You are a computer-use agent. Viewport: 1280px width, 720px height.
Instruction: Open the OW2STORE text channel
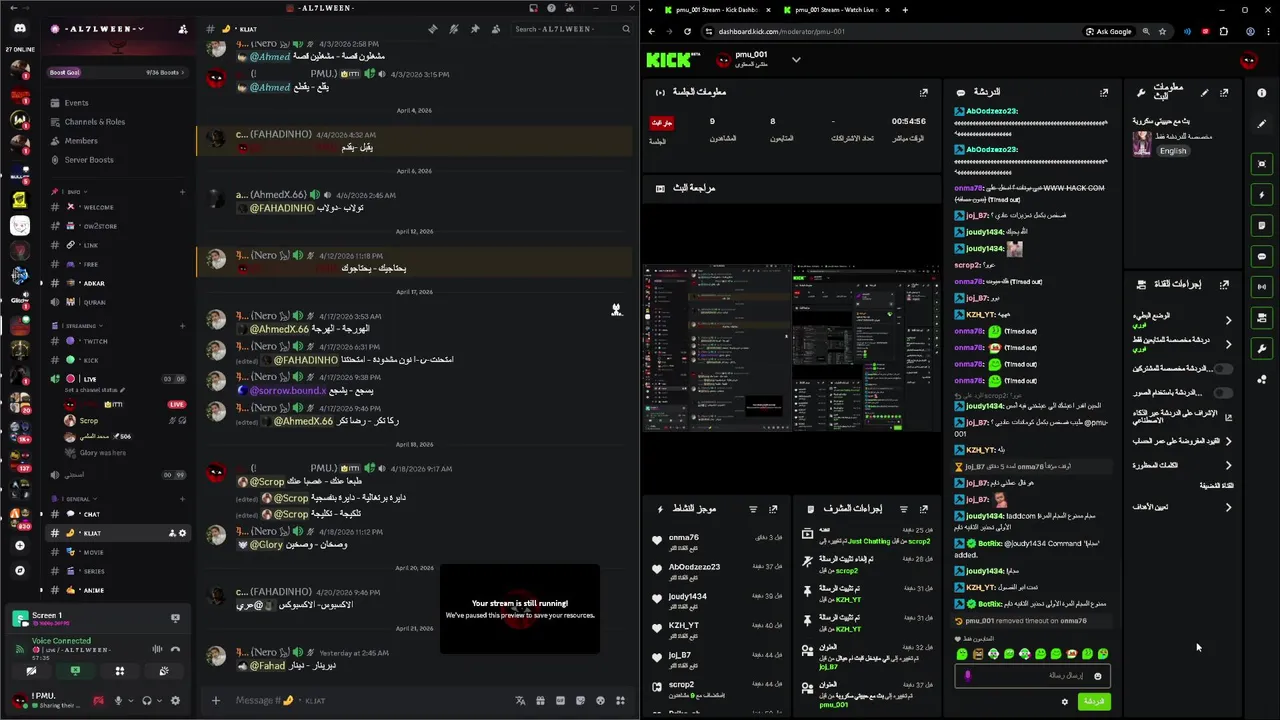(118, 226)
